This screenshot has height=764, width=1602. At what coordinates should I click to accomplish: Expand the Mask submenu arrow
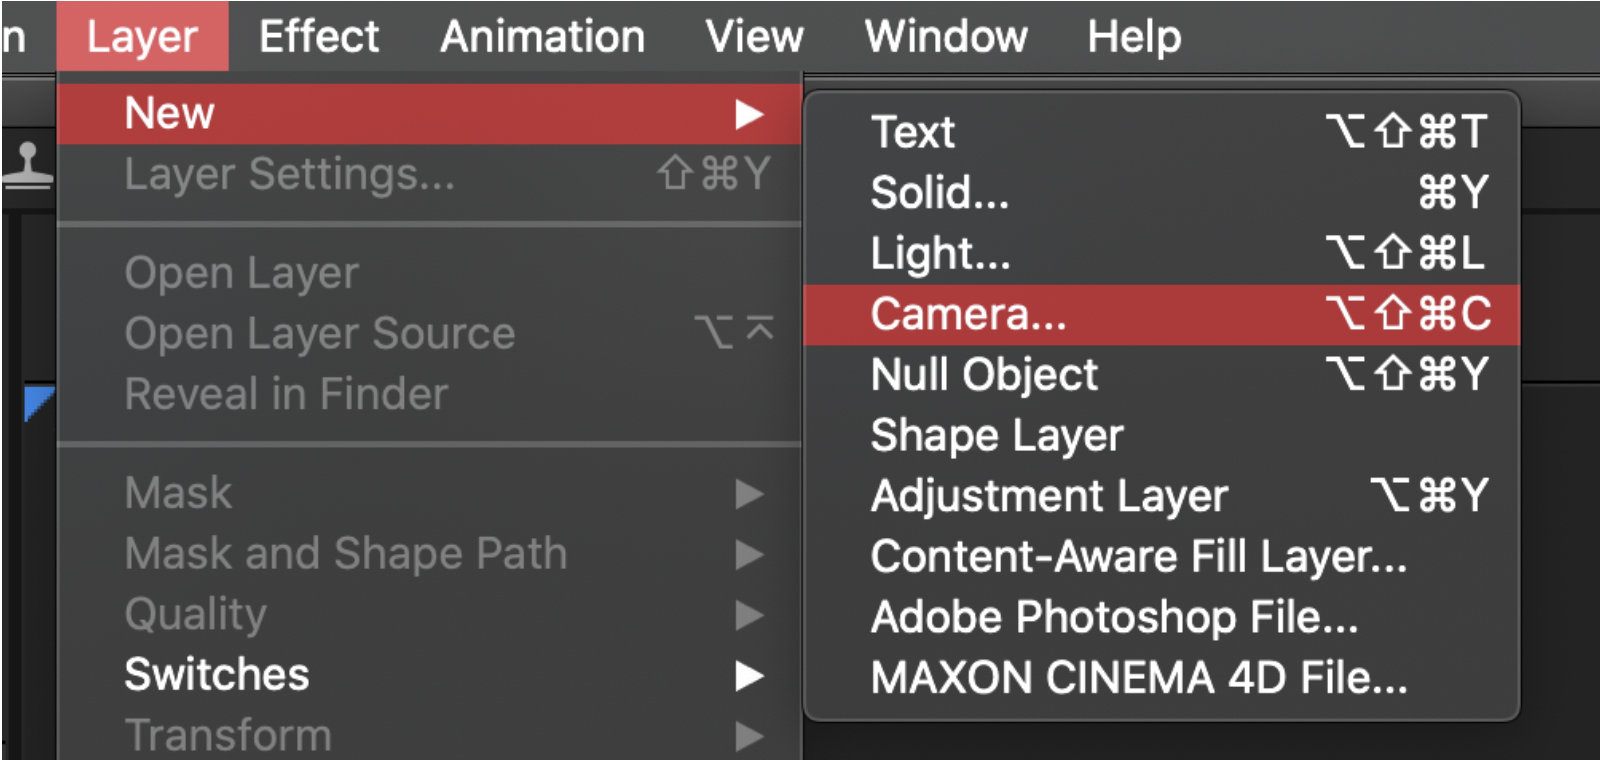pos(749,494)
